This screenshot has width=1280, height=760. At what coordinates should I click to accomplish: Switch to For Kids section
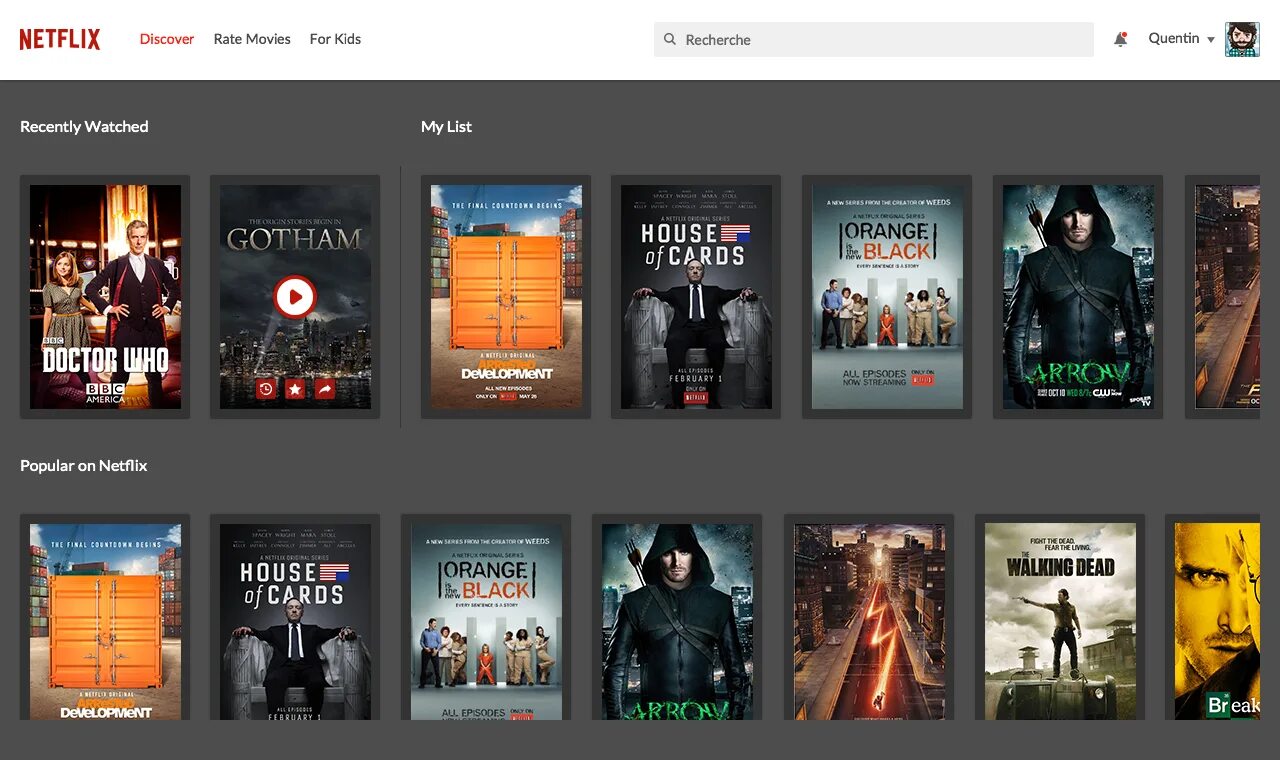pyautogui.click(x=335, y=39)
